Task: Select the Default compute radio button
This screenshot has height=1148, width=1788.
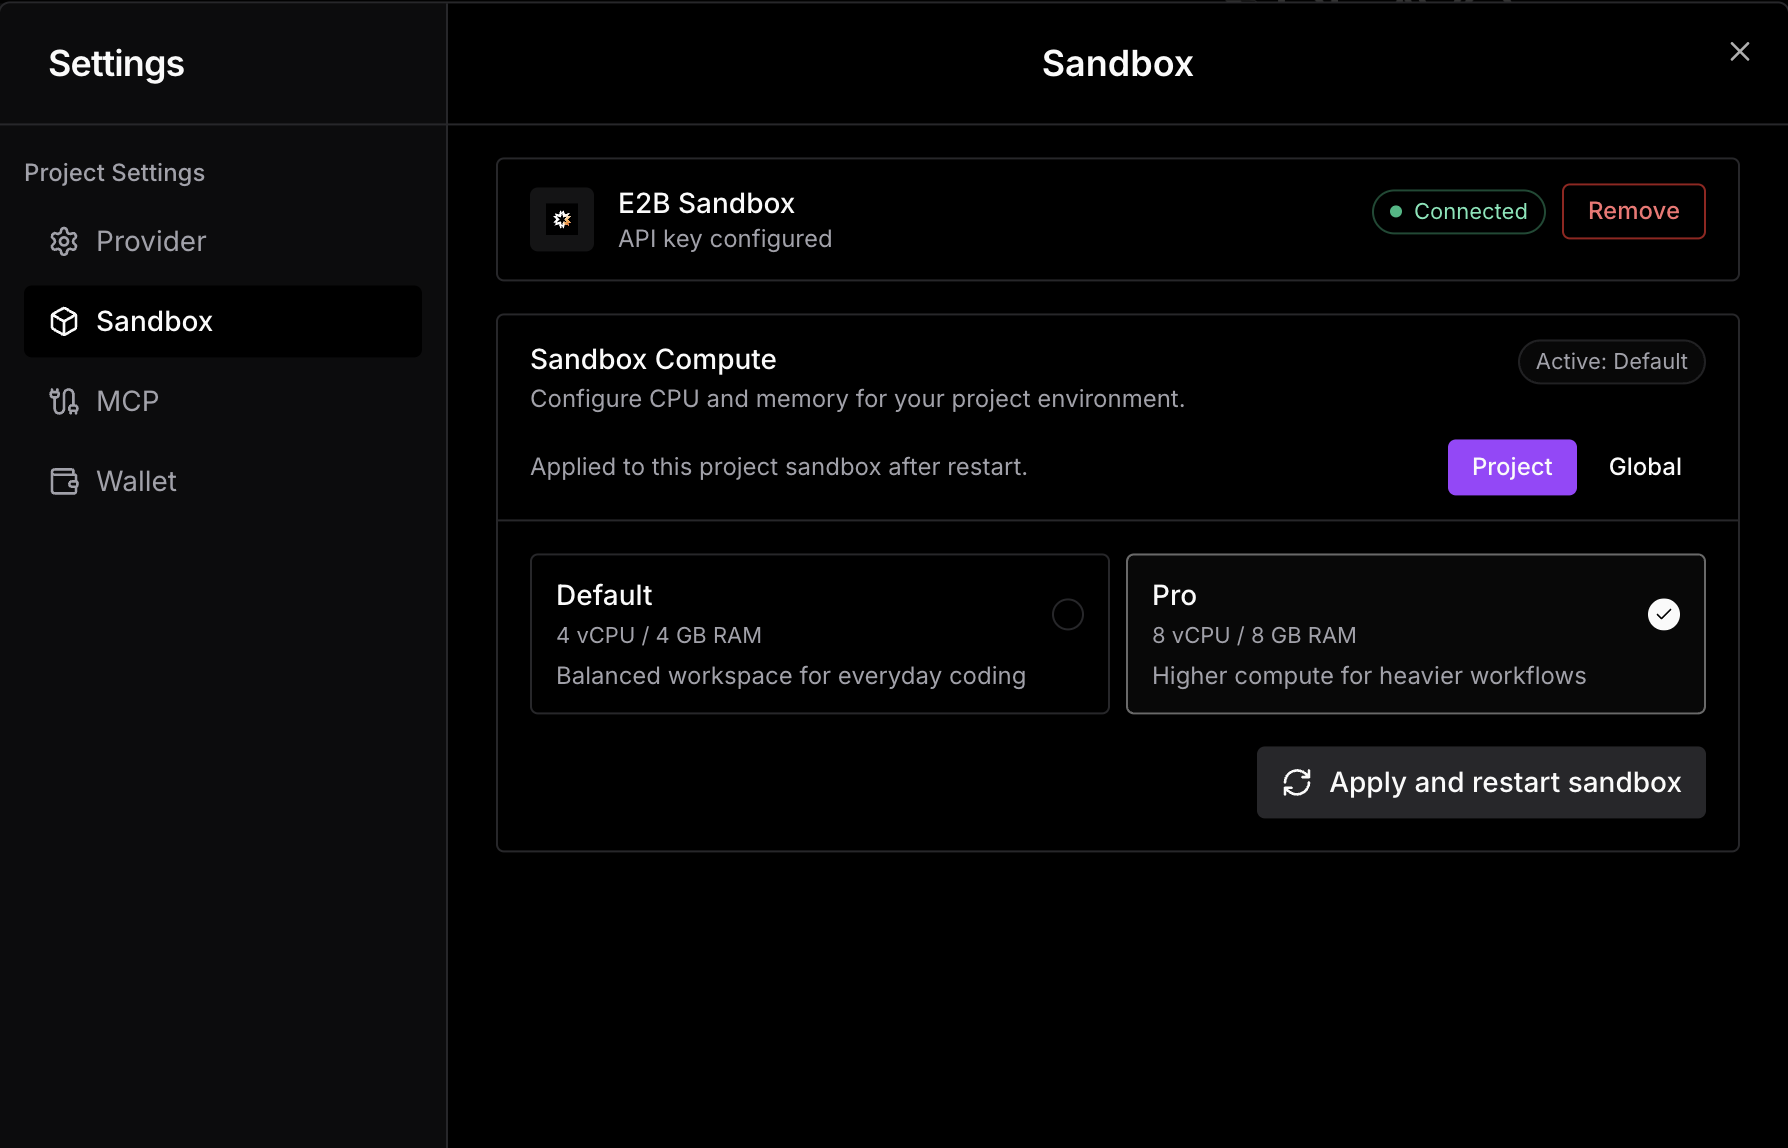Action: click(1067, 614)
